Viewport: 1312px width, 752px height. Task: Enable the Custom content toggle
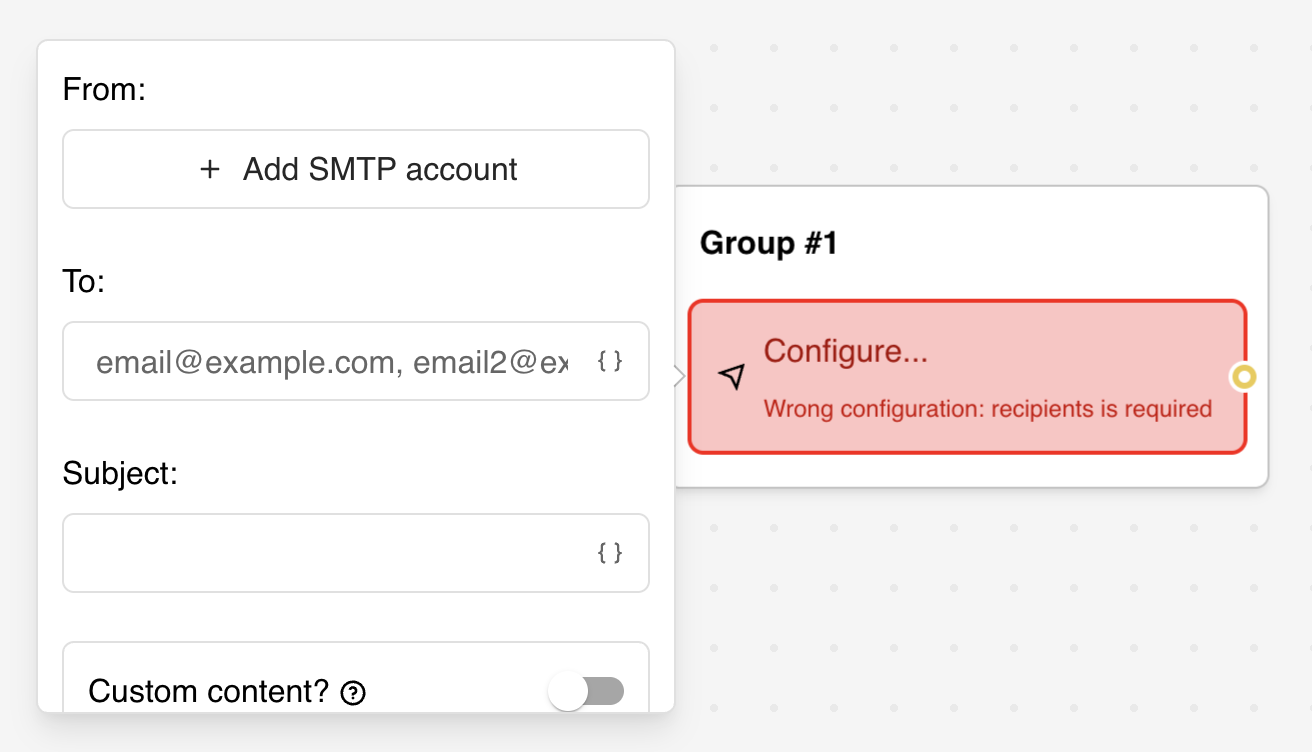(587, 691)
